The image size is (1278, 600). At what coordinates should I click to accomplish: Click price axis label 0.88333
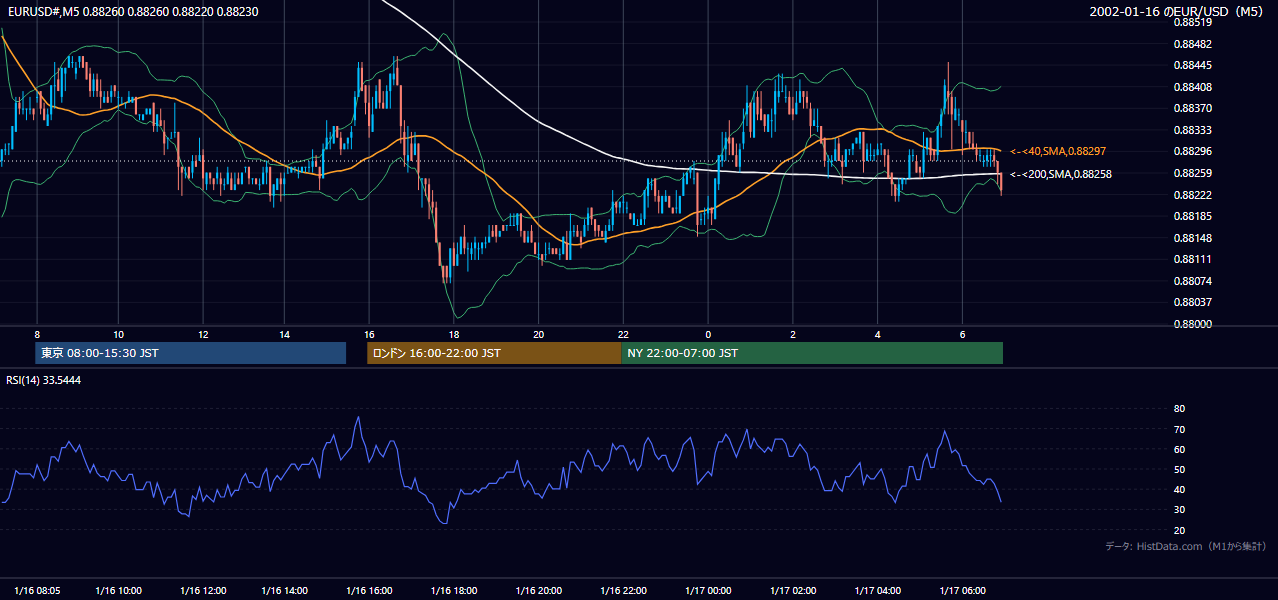1192,130
